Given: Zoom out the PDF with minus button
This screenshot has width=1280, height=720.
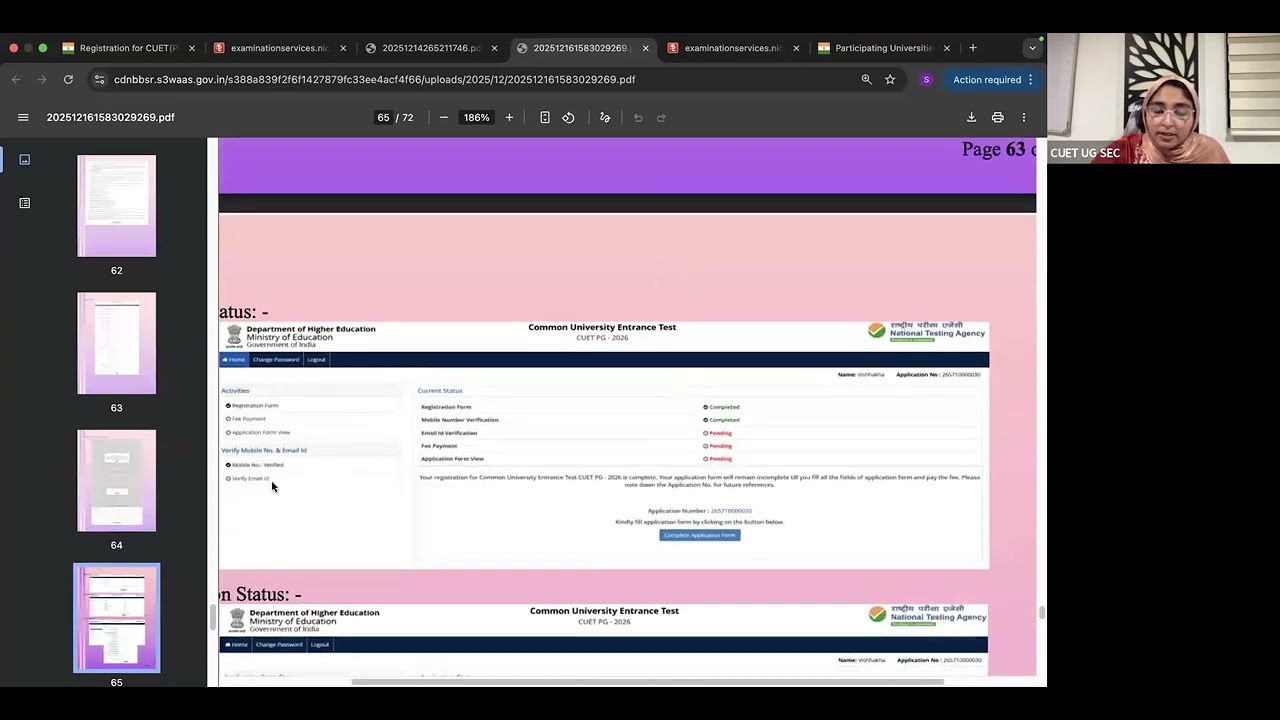Looking at the screenshot, I should [x=444, y=117].
